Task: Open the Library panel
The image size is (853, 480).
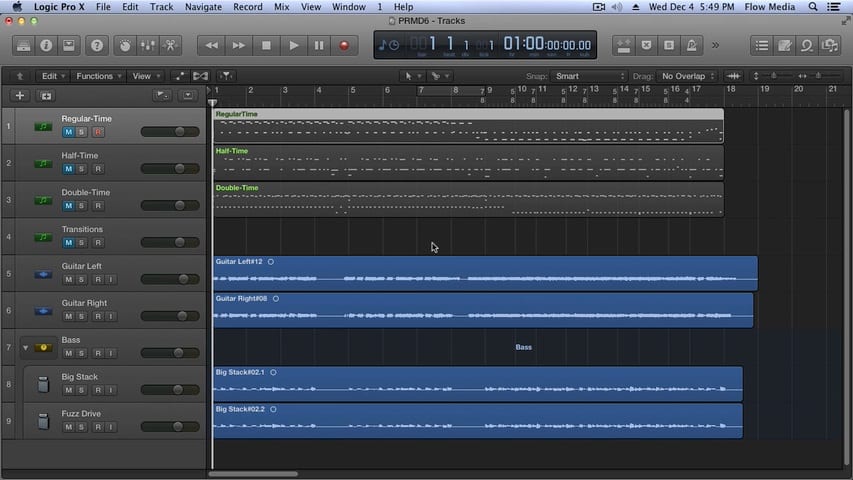Action: coord(24,45)
